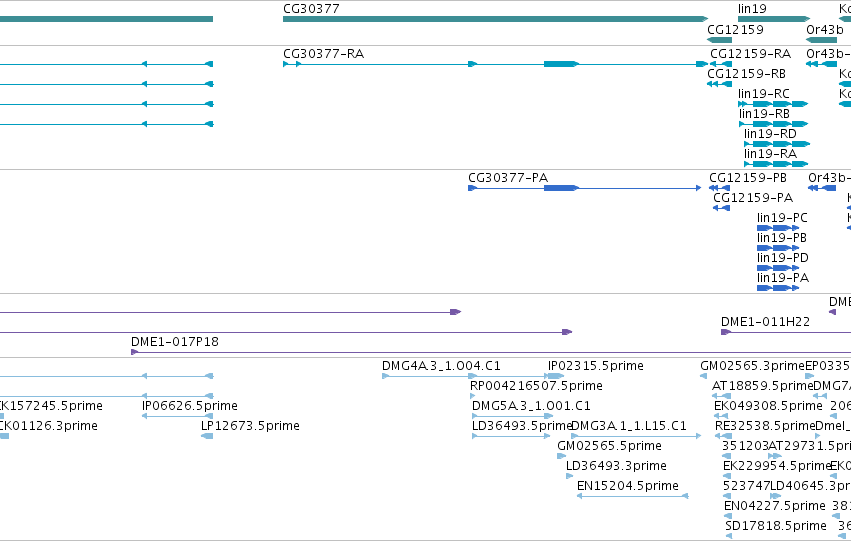Click the IP06626.5prime alignment line

click(177, 416)
